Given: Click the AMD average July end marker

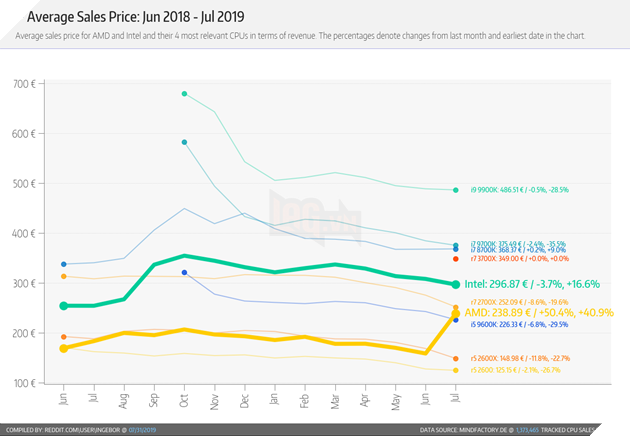Looking at the screenshot, I should pyautogui.click(x=456, y=313).
